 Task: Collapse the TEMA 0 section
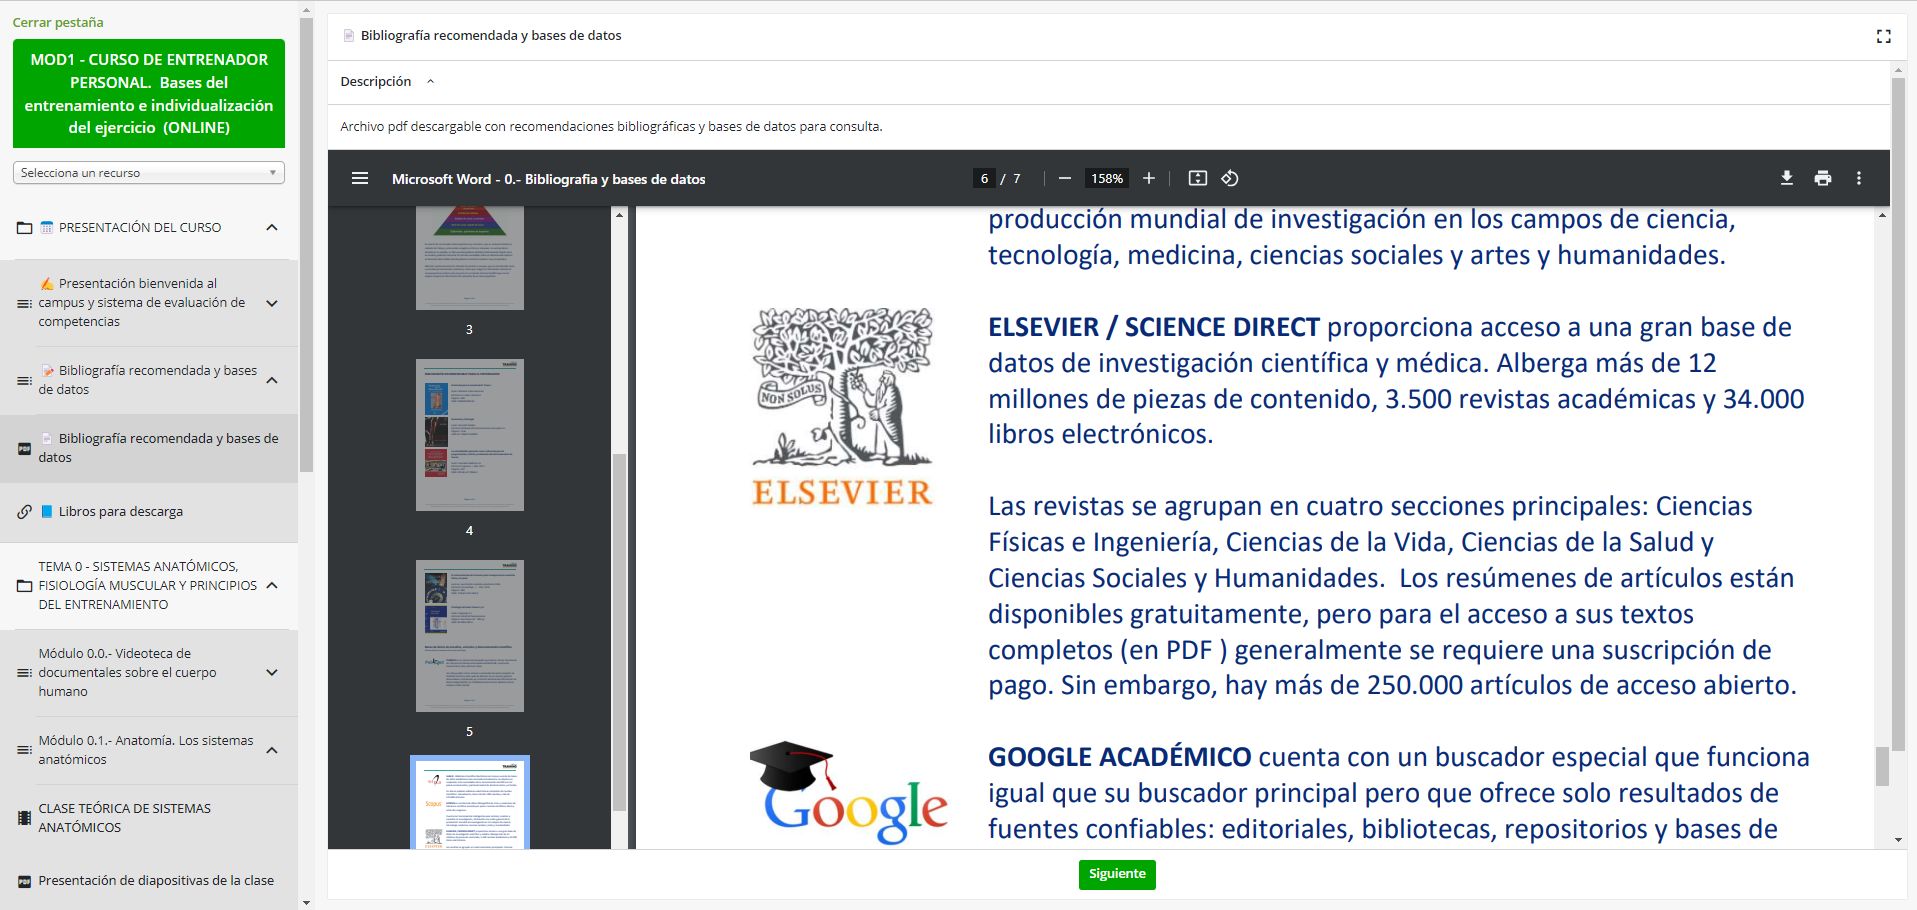(x=272, y=586)
